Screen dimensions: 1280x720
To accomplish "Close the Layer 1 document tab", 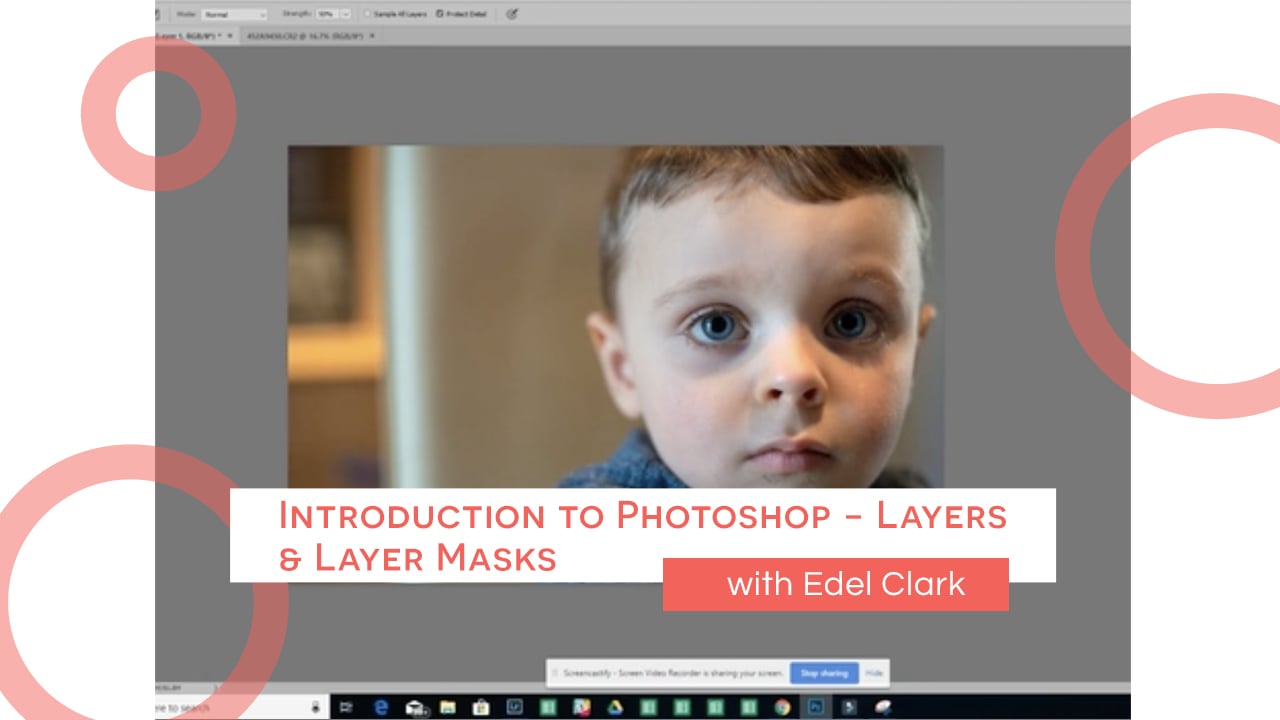I will 230,36.
